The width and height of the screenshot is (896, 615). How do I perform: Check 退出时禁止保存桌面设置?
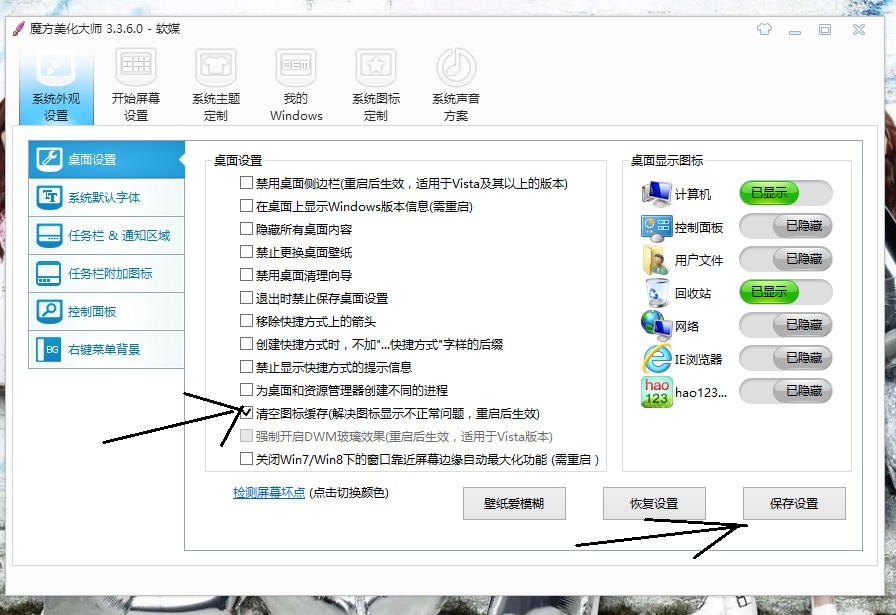click(246, 298)
